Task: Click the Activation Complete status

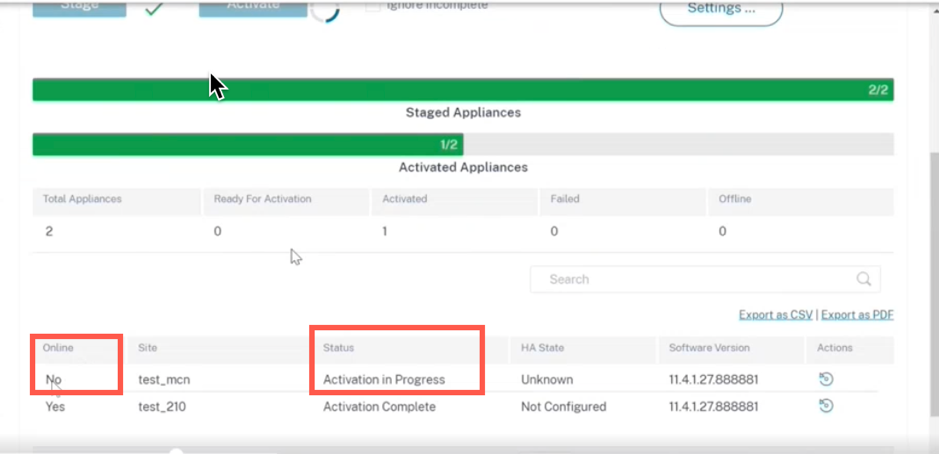Action: [380, 407]
